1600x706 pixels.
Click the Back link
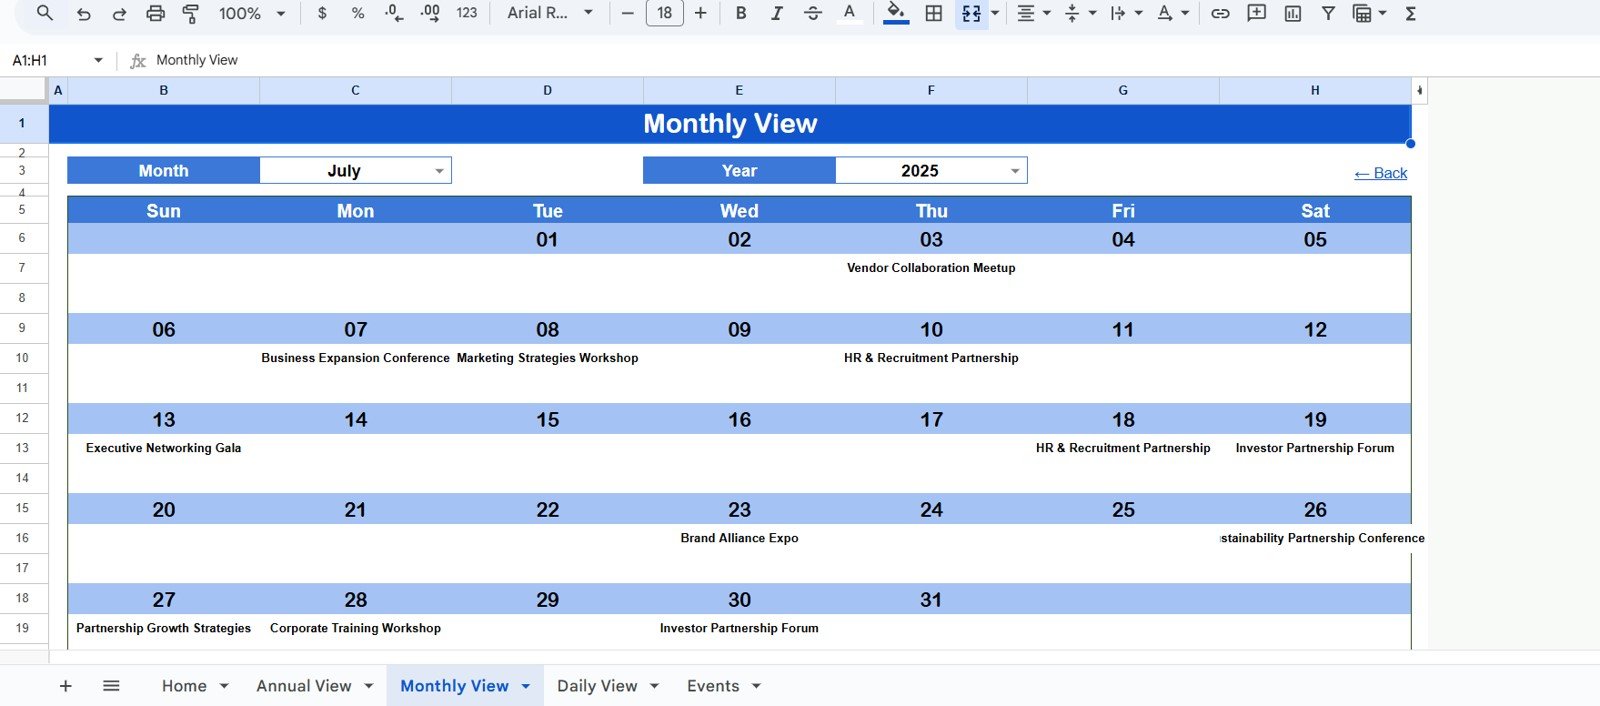1380,173
